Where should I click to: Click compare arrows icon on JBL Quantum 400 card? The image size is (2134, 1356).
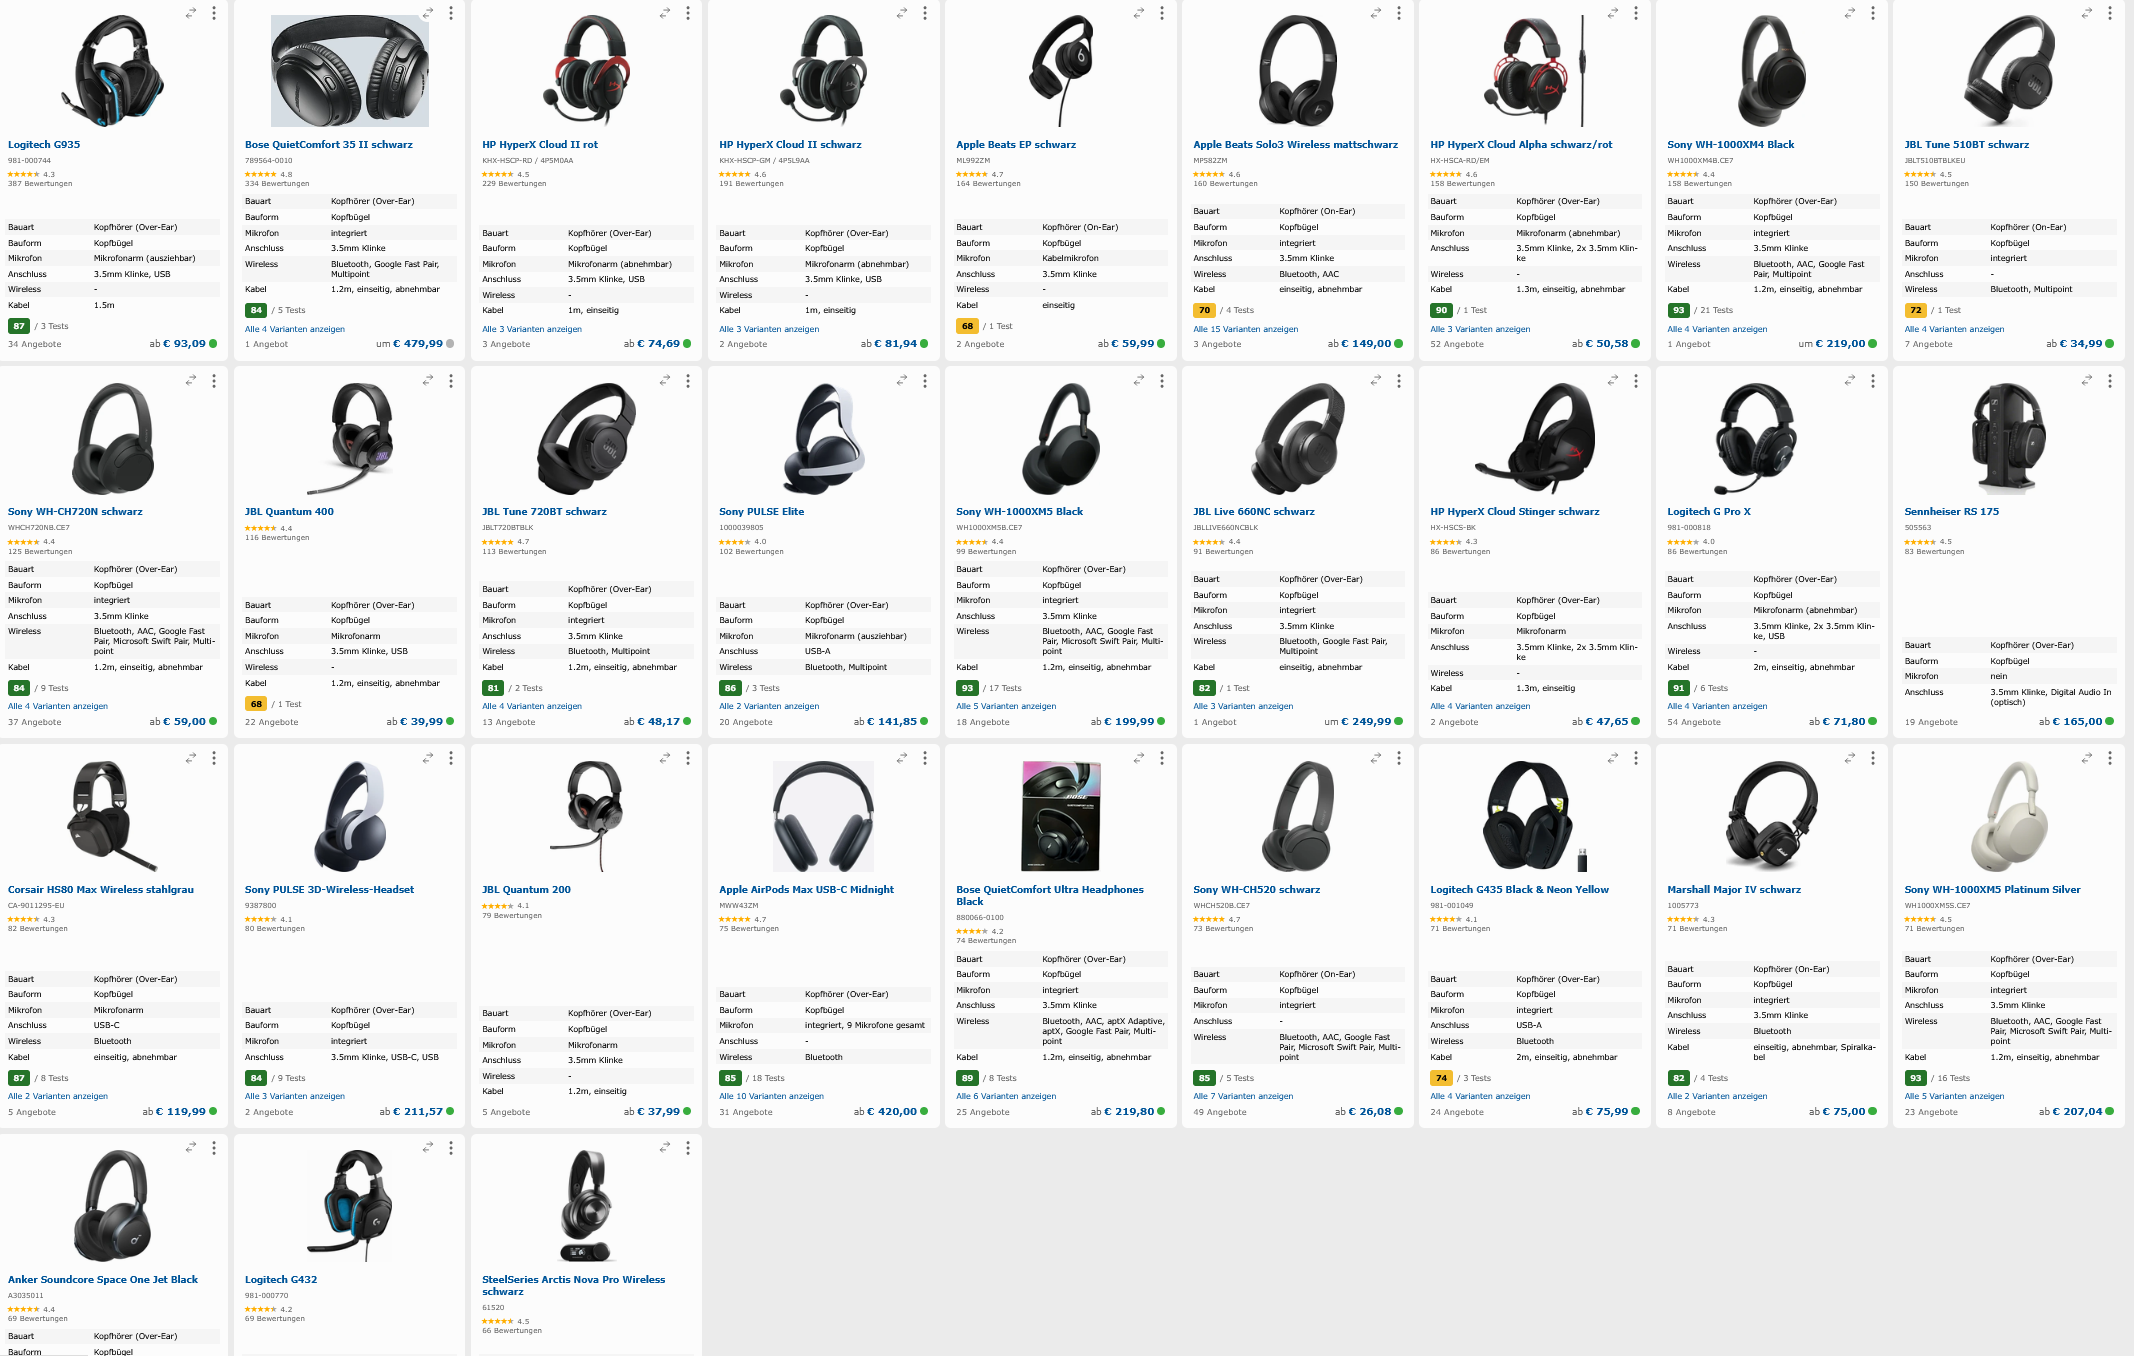pos(427,381)
